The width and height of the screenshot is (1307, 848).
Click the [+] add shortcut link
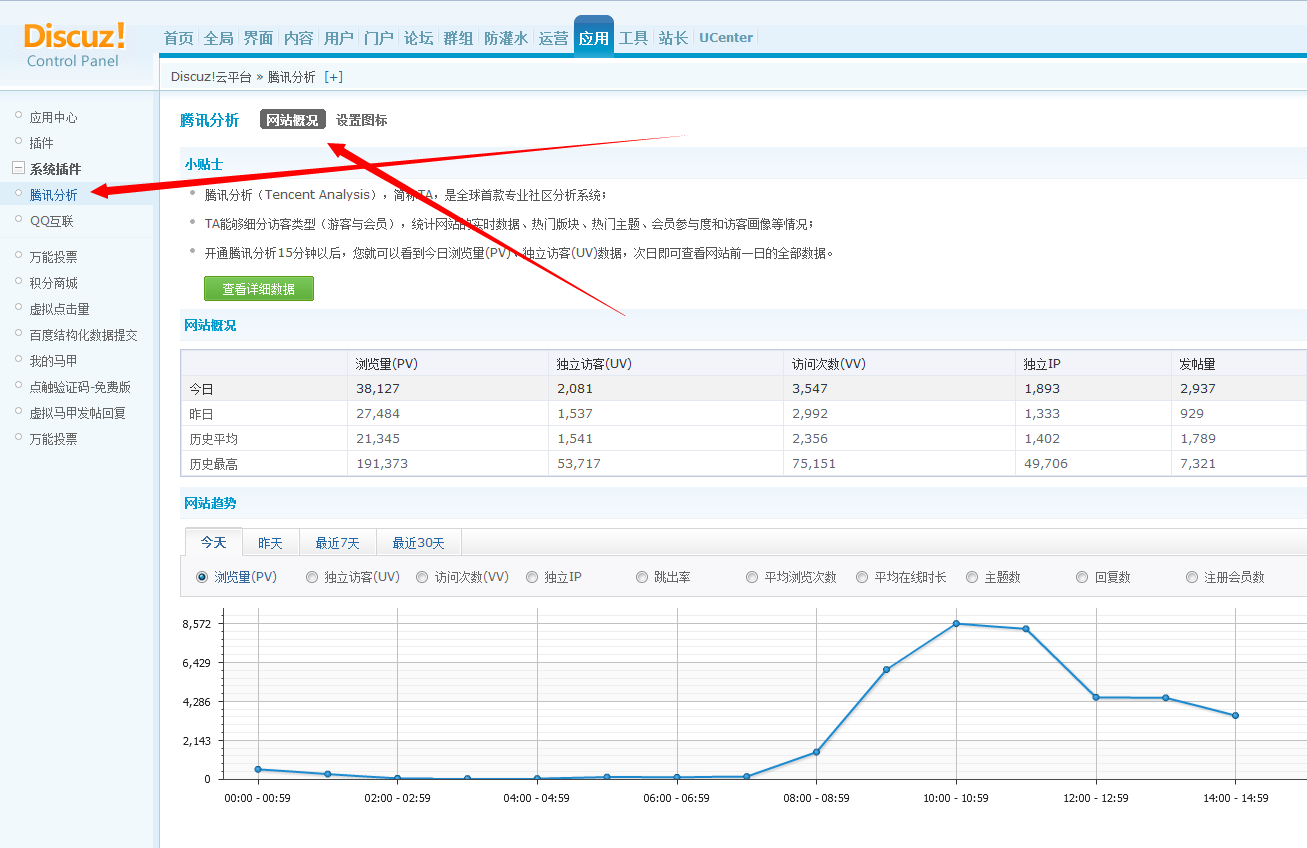point(333,77)
